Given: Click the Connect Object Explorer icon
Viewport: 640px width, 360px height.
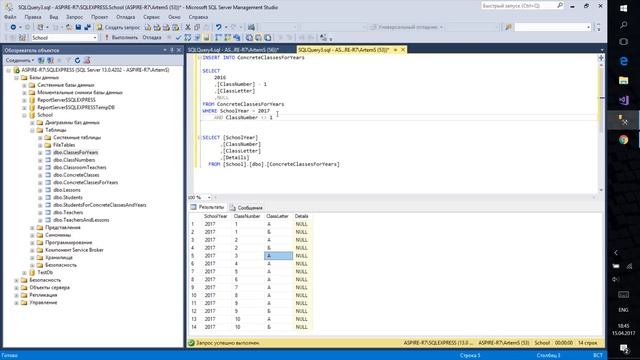Looking at the screenshot, I should click(41, 60).
